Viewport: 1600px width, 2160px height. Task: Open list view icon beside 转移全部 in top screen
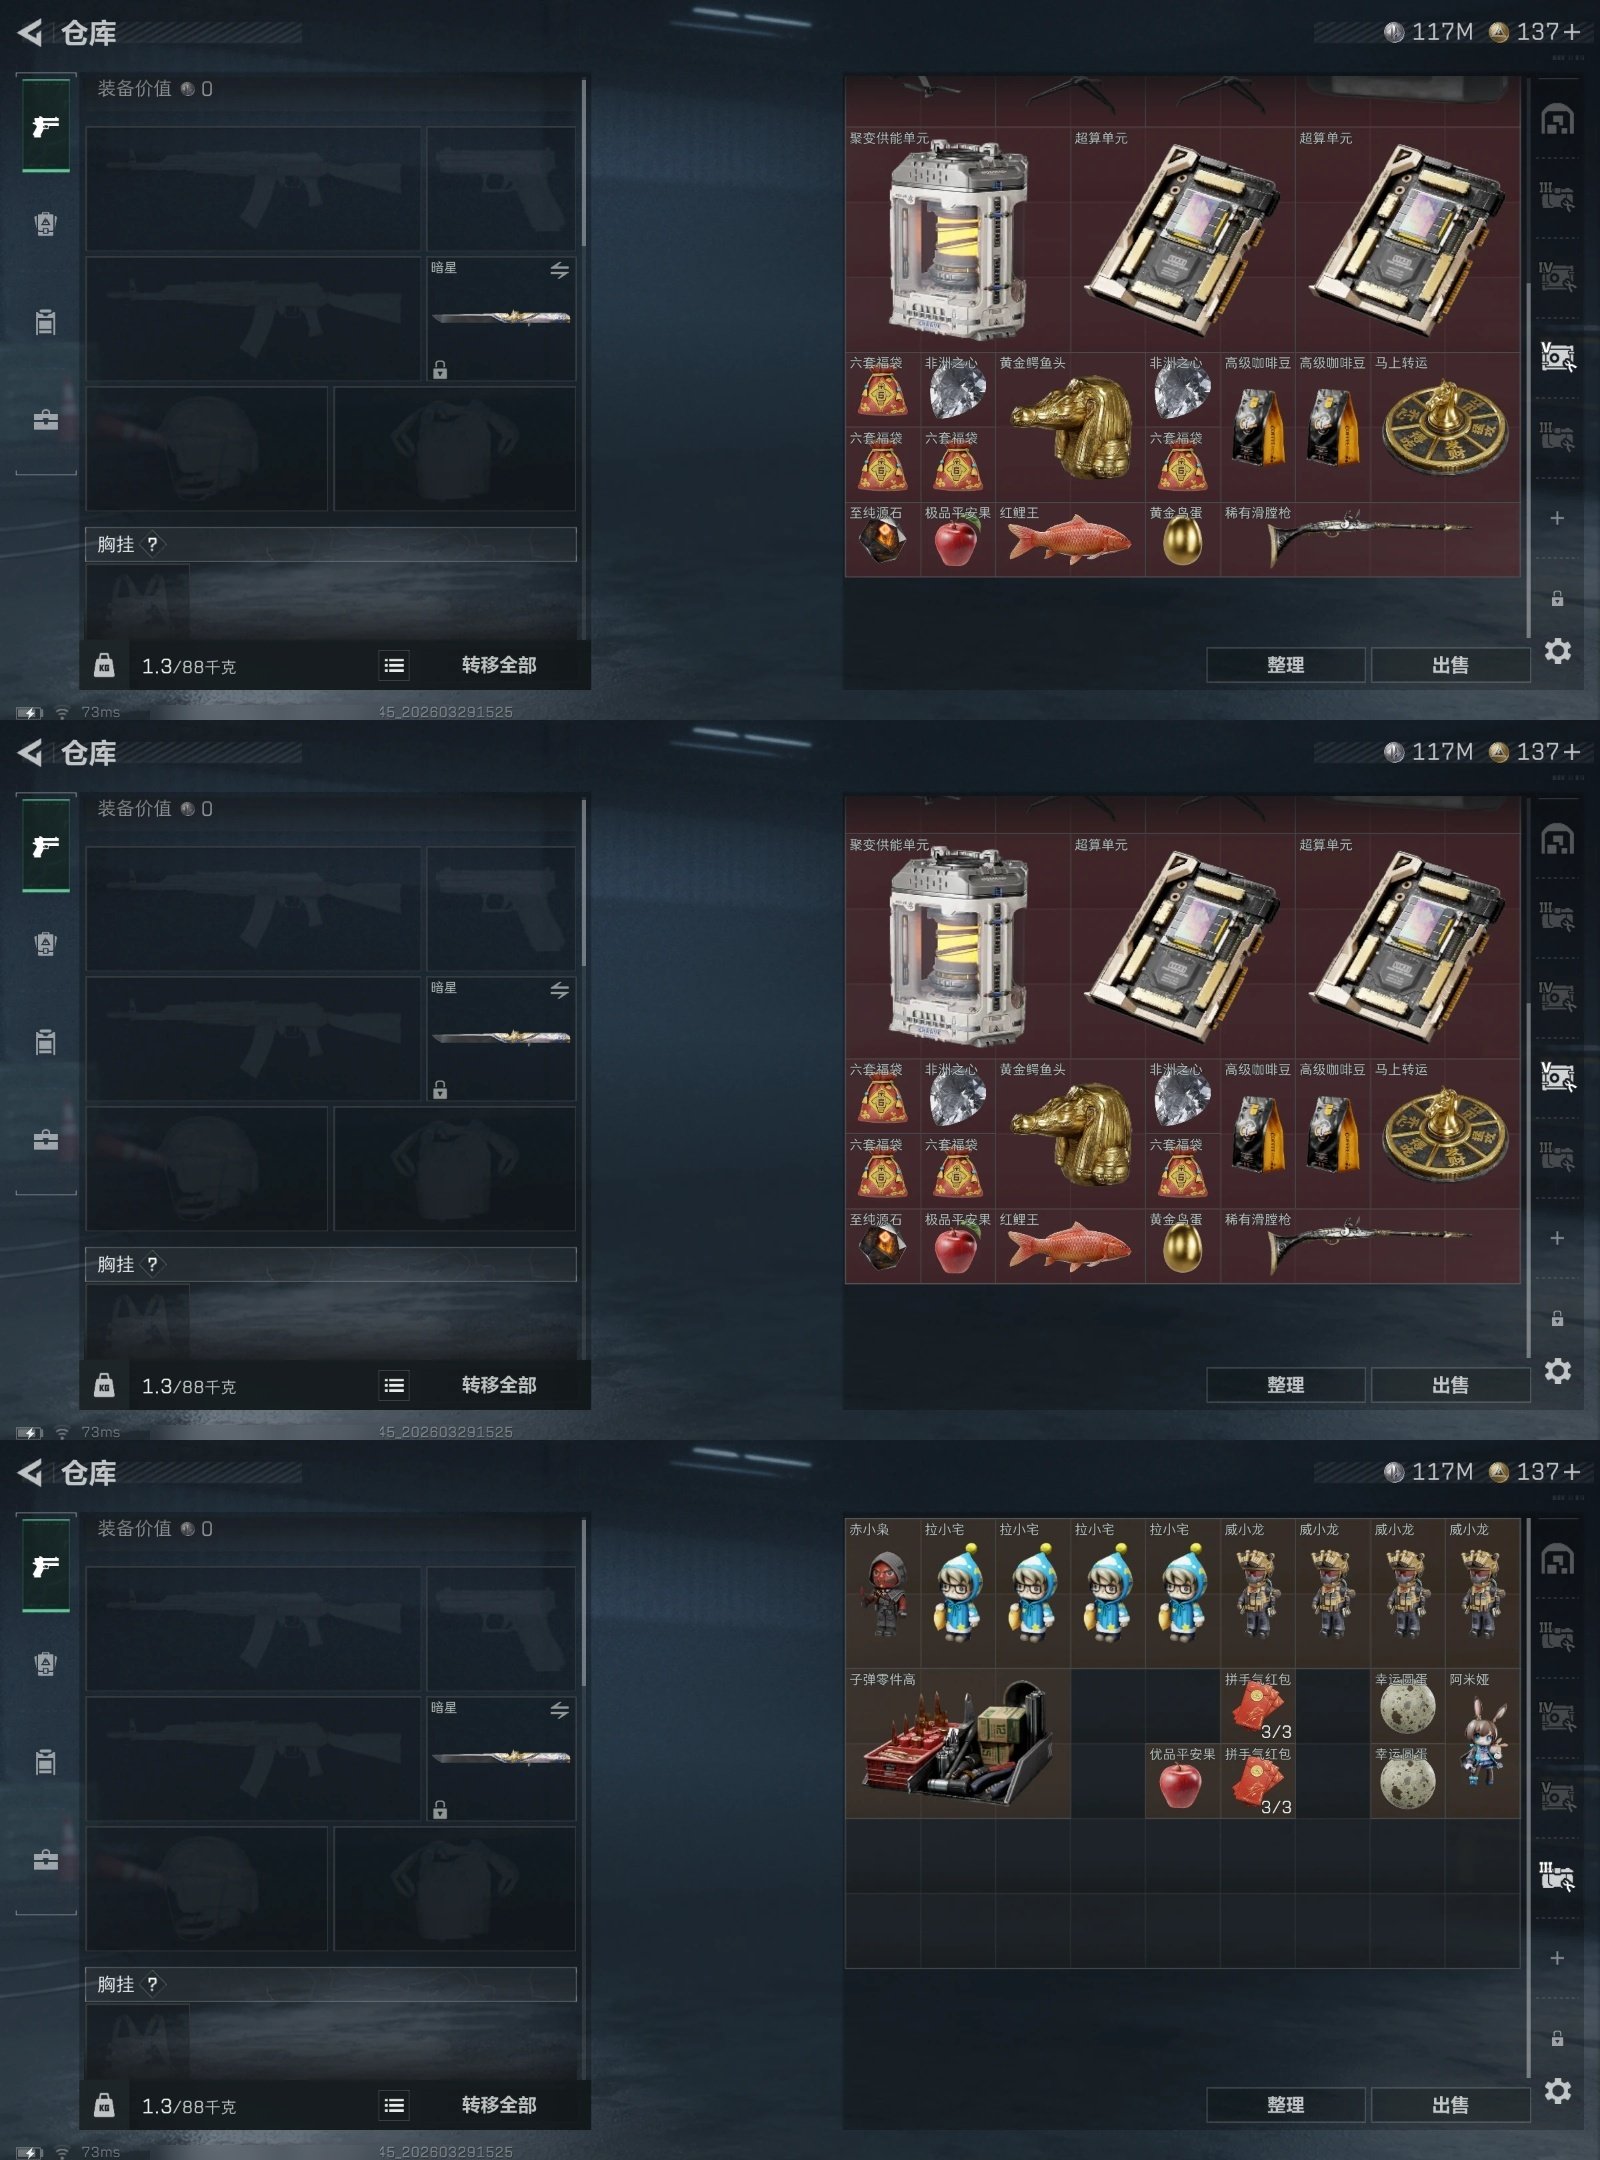[394, 665]
